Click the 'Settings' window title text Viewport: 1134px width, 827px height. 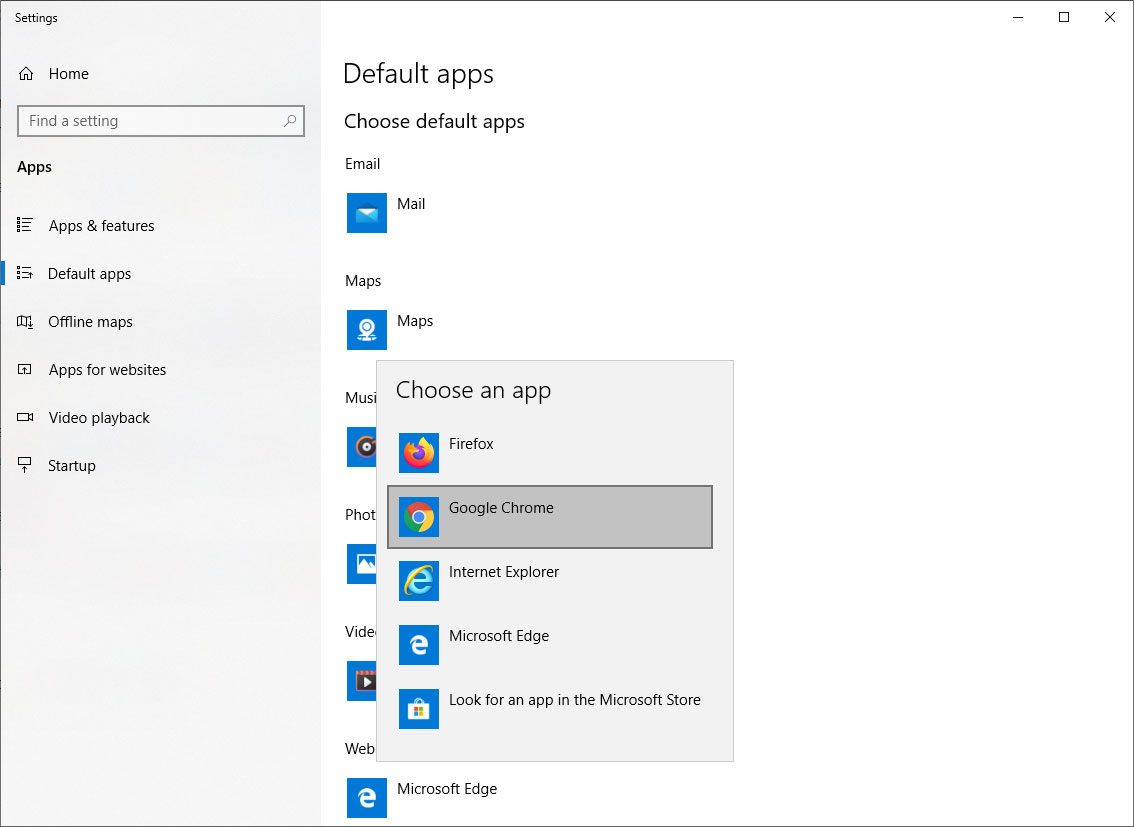click(x=36, y=18)
